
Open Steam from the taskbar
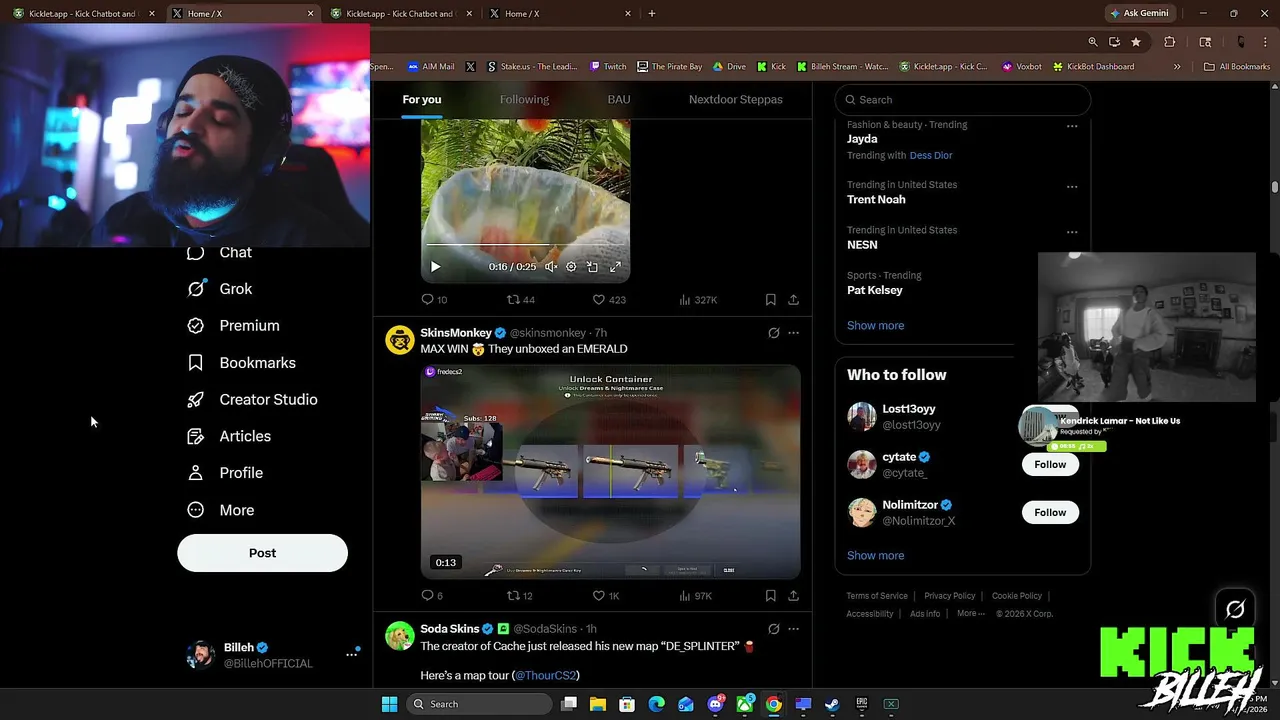(832, 704)
